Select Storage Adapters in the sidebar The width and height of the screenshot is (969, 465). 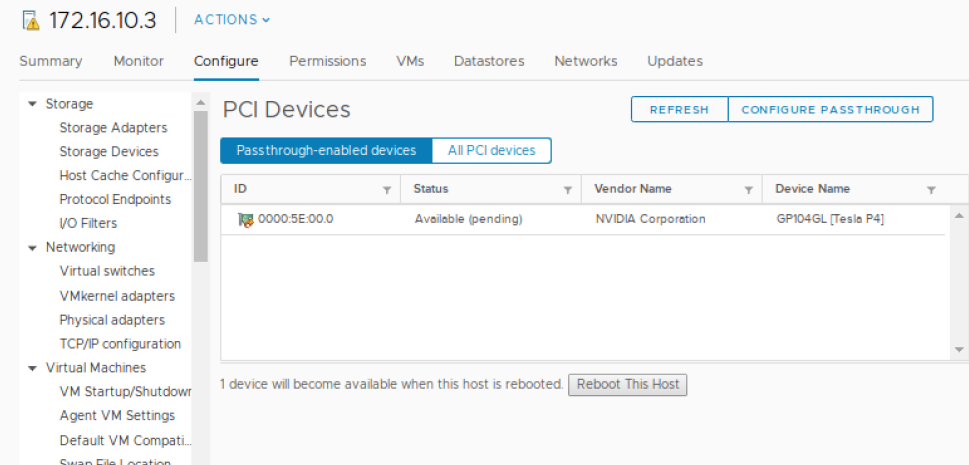click(x=113, y=128)
